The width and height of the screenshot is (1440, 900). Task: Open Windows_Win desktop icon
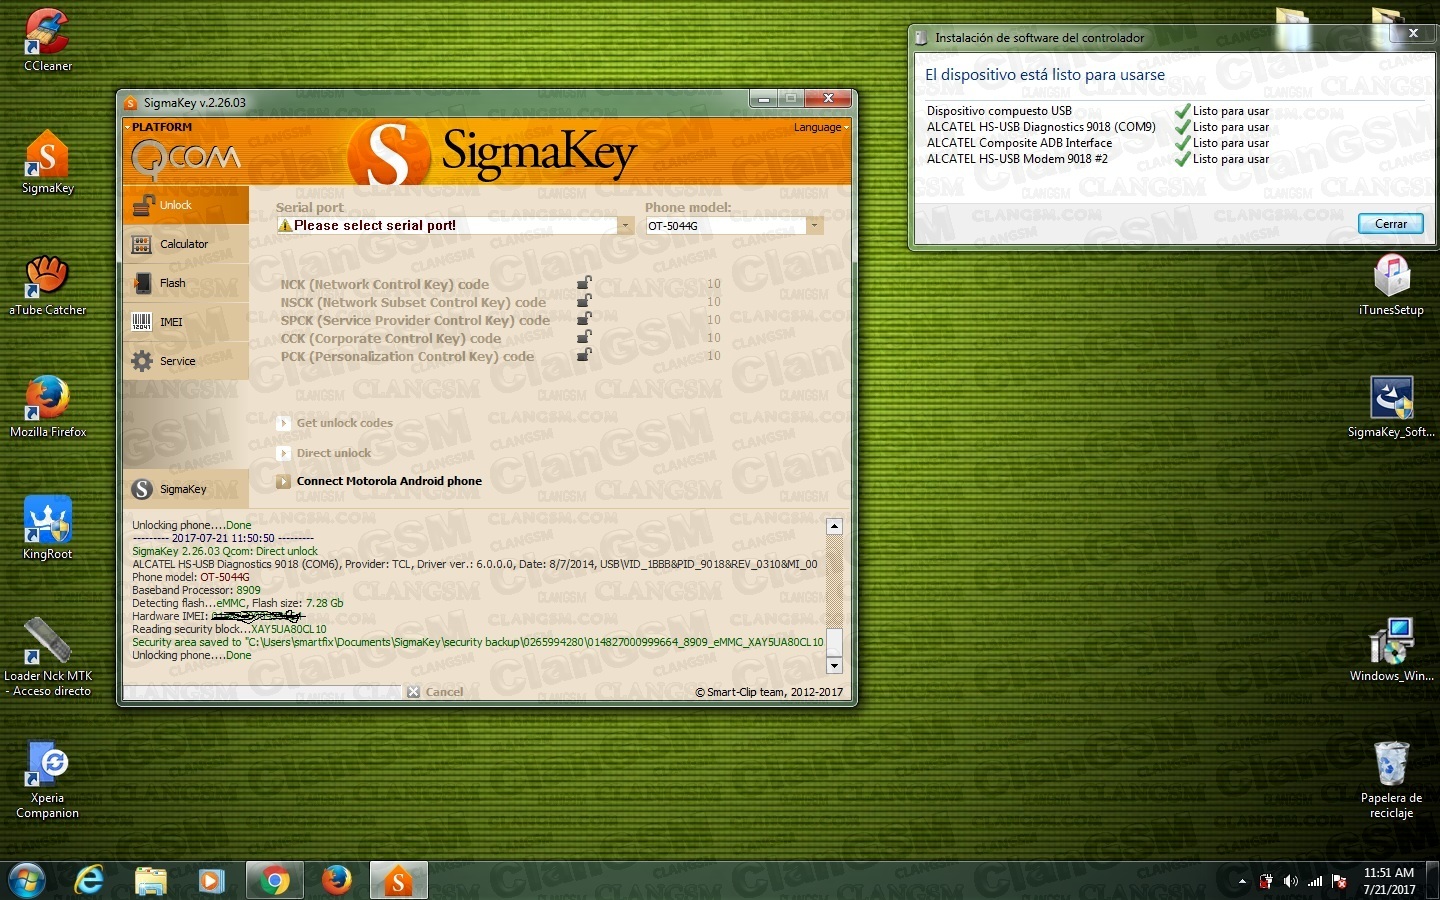[1391, 650]
